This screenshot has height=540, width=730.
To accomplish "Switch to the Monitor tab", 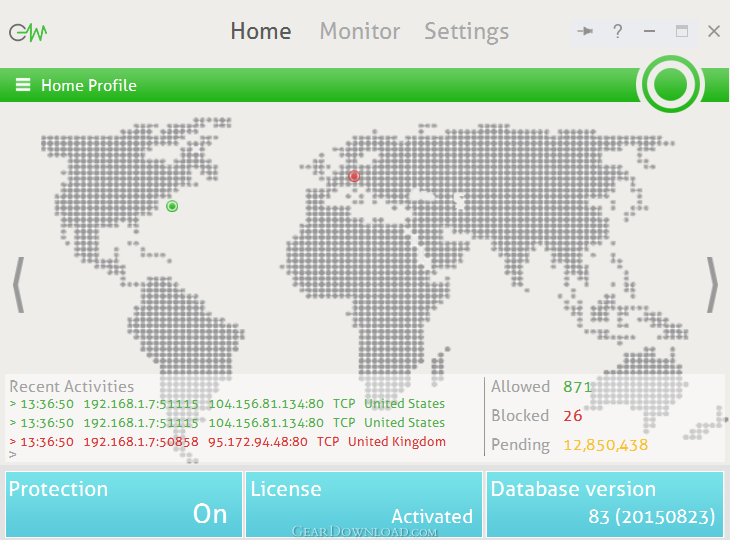I will (x=358, y=32).
